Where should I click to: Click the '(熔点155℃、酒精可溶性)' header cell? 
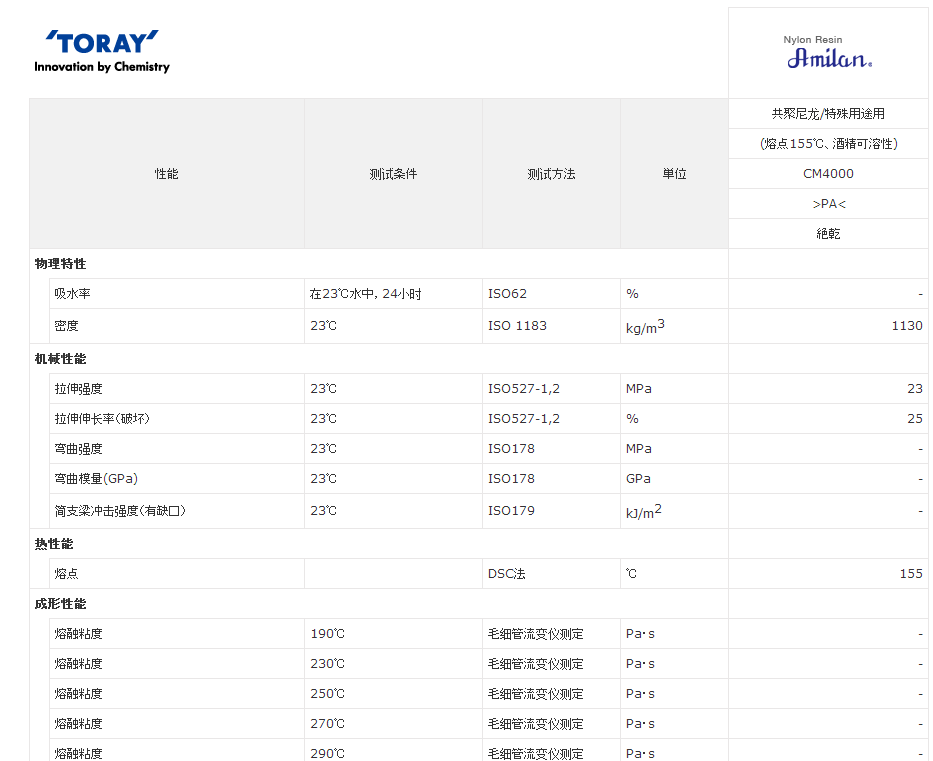[x=828, y=143]
